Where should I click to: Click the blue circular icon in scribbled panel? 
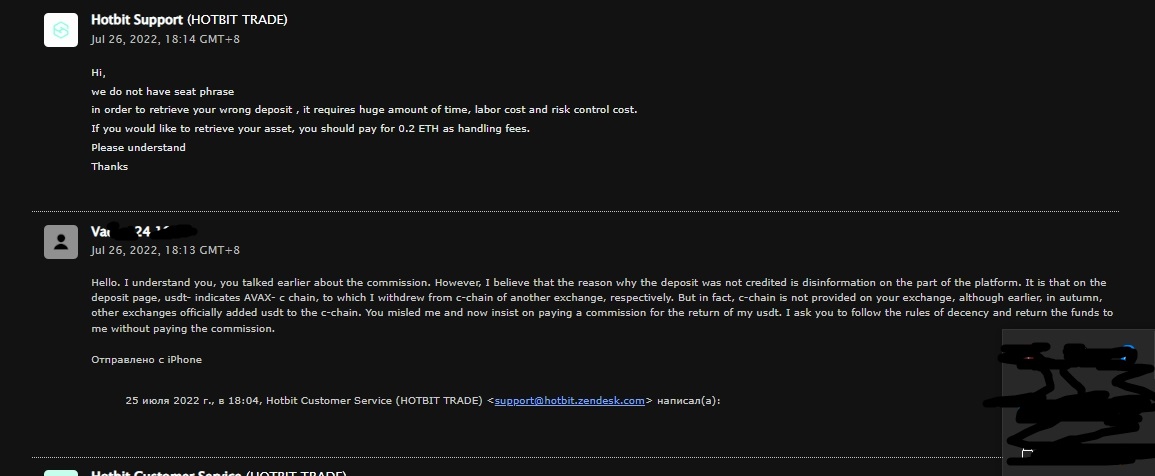1127,354
